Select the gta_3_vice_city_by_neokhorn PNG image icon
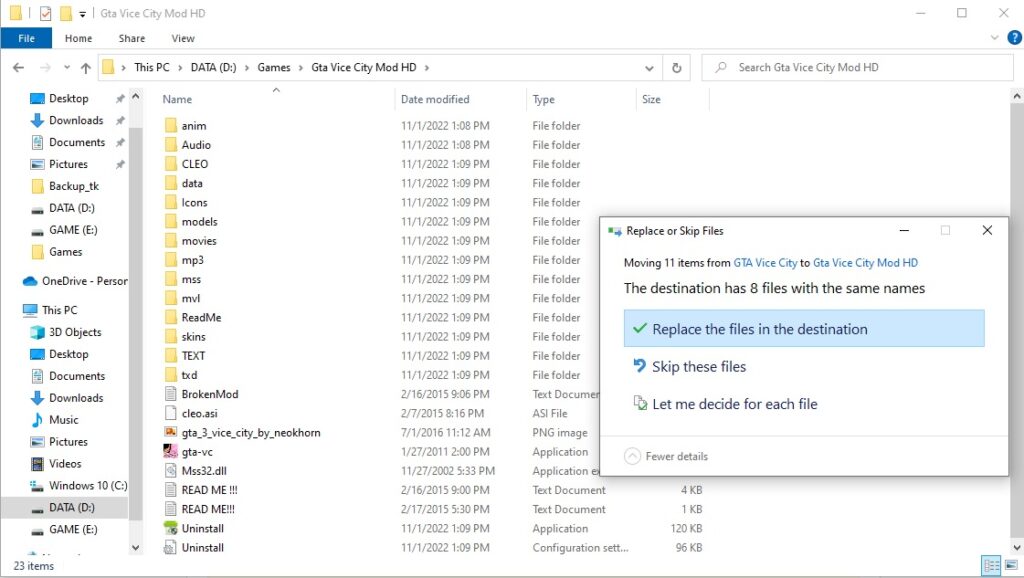The width and height of the screenshot is (1024, 578). click(x=170, y=432)
